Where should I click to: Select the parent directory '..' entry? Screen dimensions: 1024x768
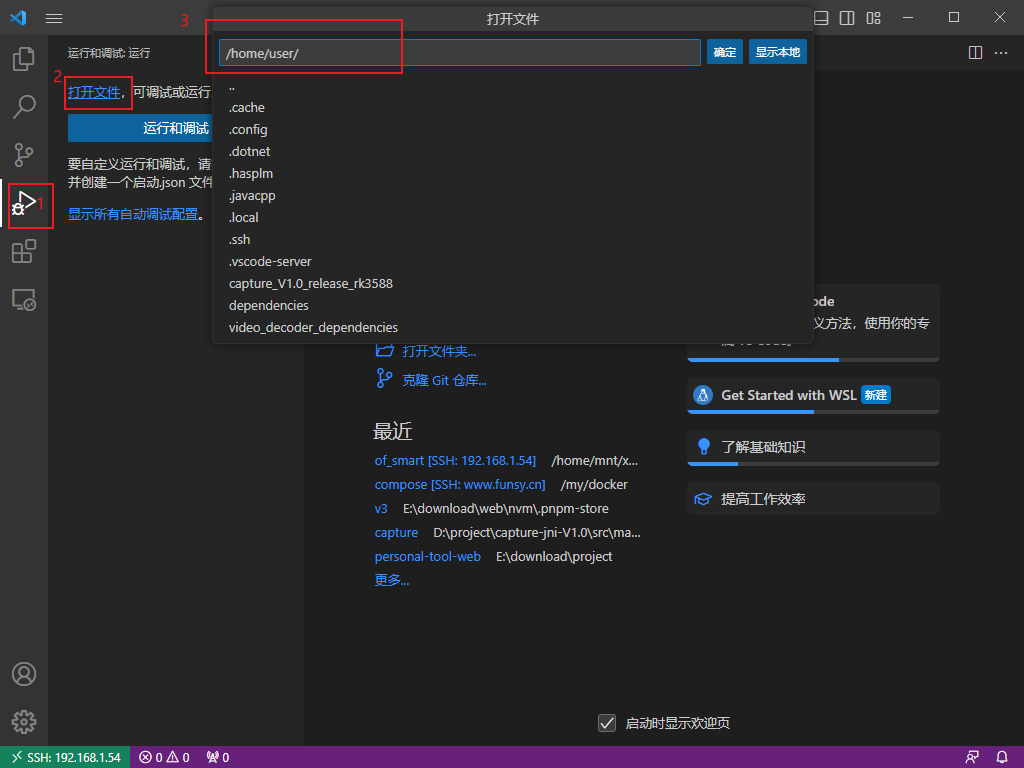513,86
